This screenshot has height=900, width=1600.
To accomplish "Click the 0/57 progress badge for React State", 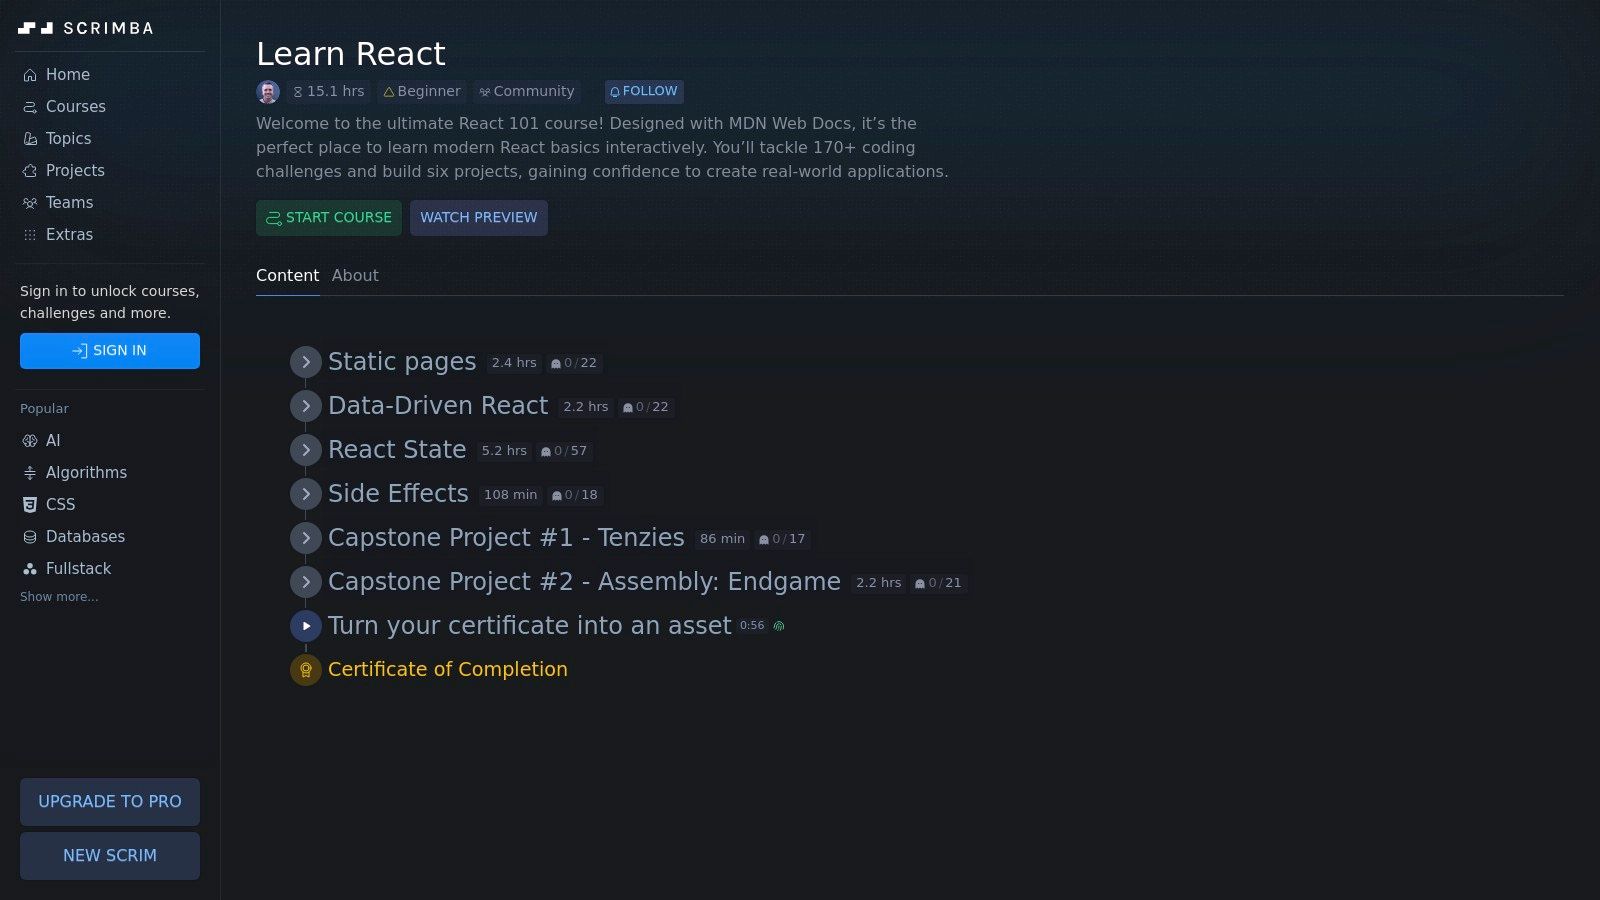I will coord(564,451).
